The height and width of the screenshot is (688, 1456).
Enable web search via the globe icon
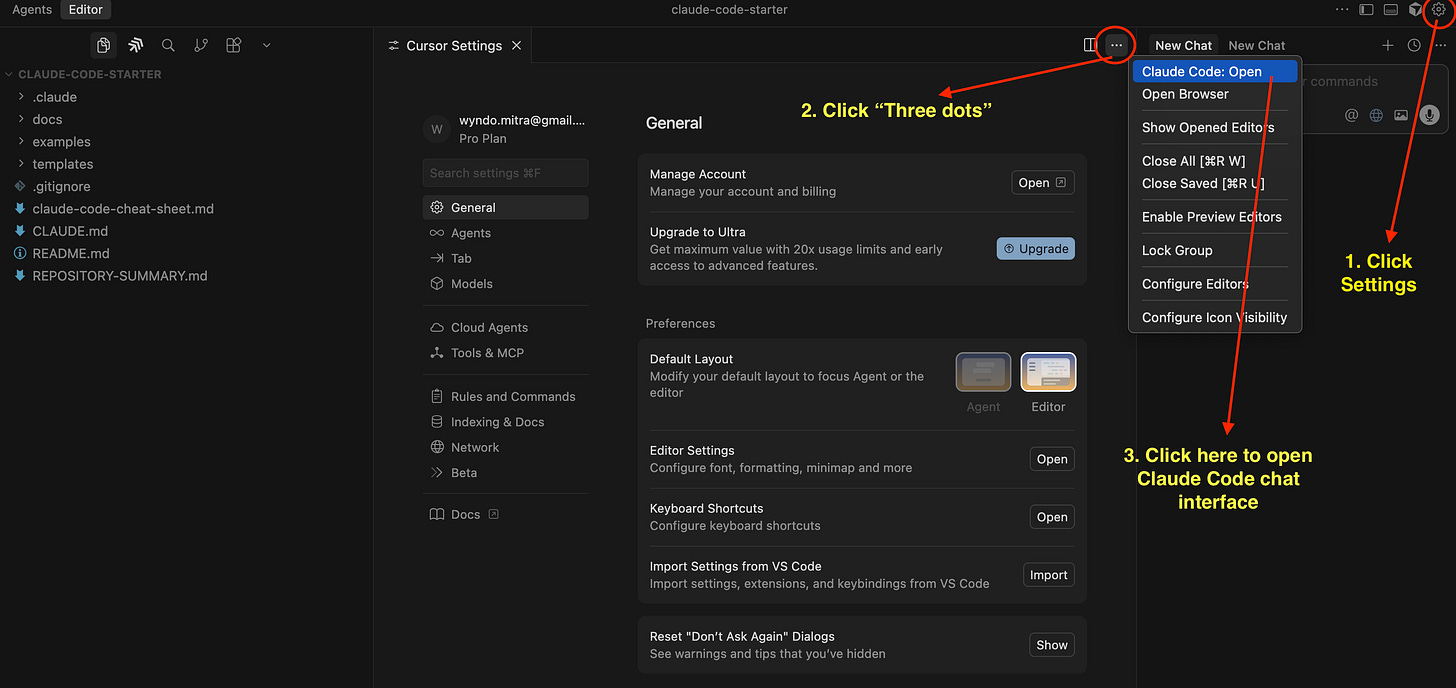(x=1376, y=115)
